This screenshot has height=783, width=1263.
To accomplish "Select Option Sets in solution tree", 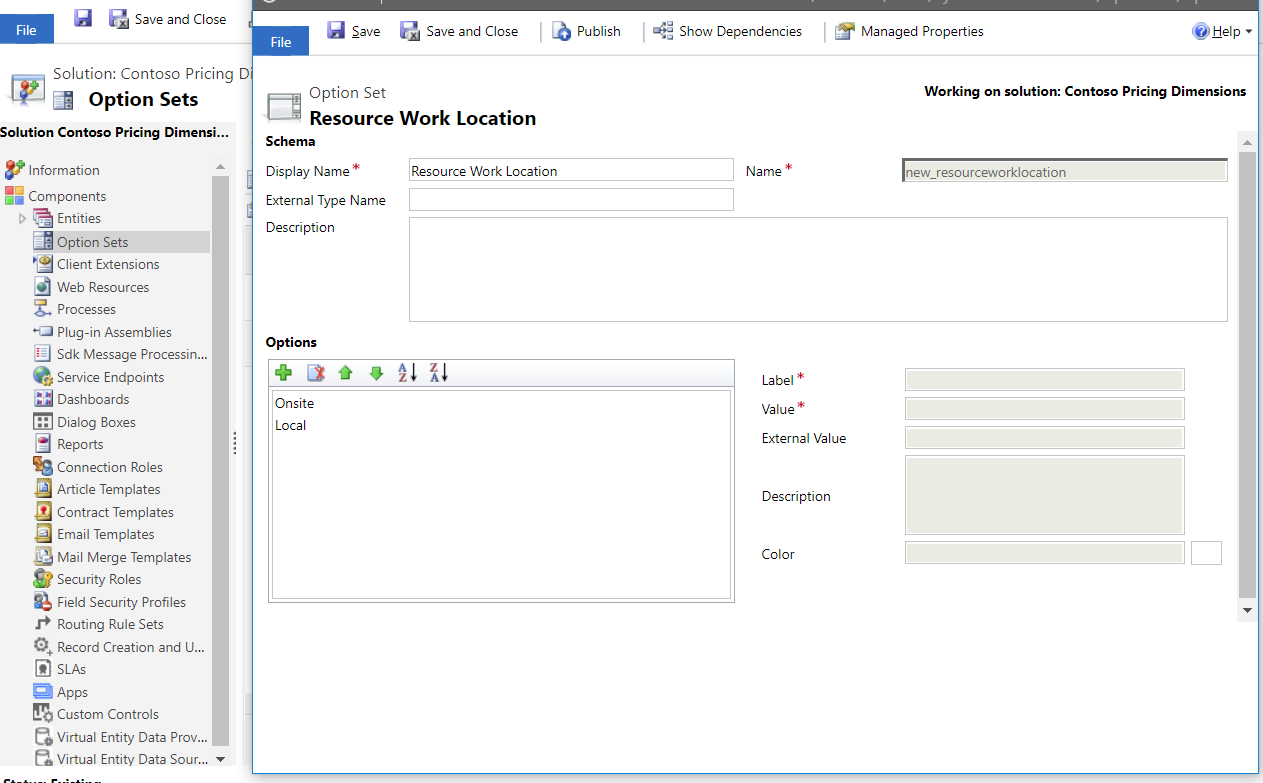I will point(92,242).
